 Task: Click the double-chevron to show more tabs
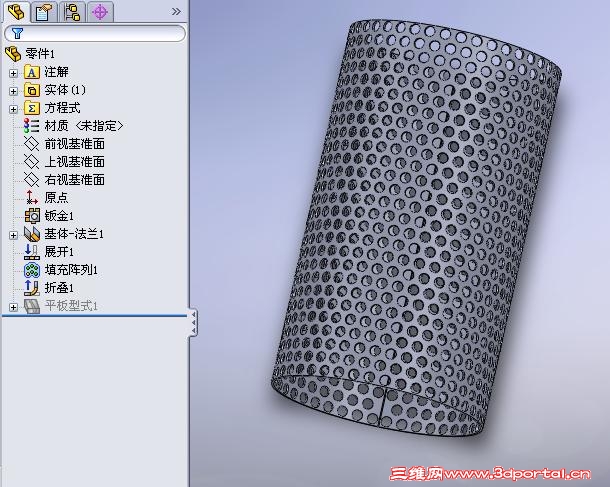[x=176, y=12]
